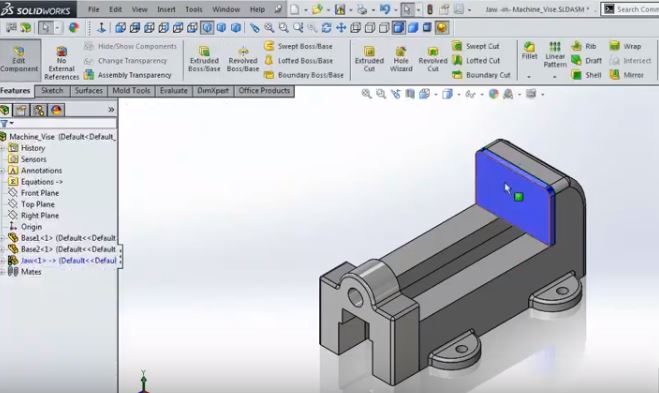Open the Apply Scene dropdown arrow
659x393 pixels.
519,94
